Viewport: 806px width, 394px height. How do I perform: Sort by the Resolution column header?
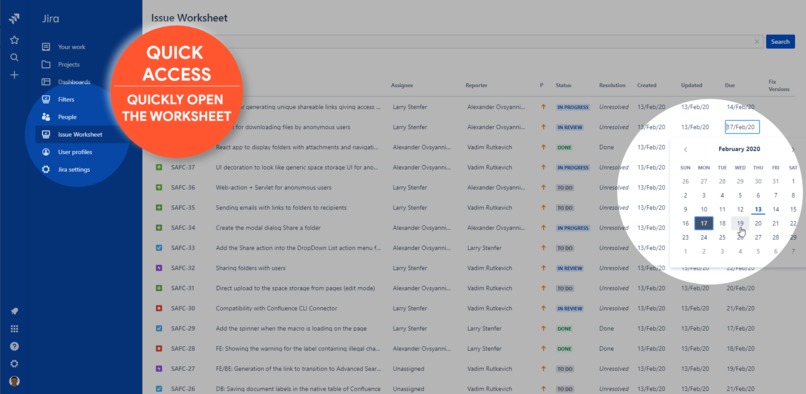tap(612, 85)
